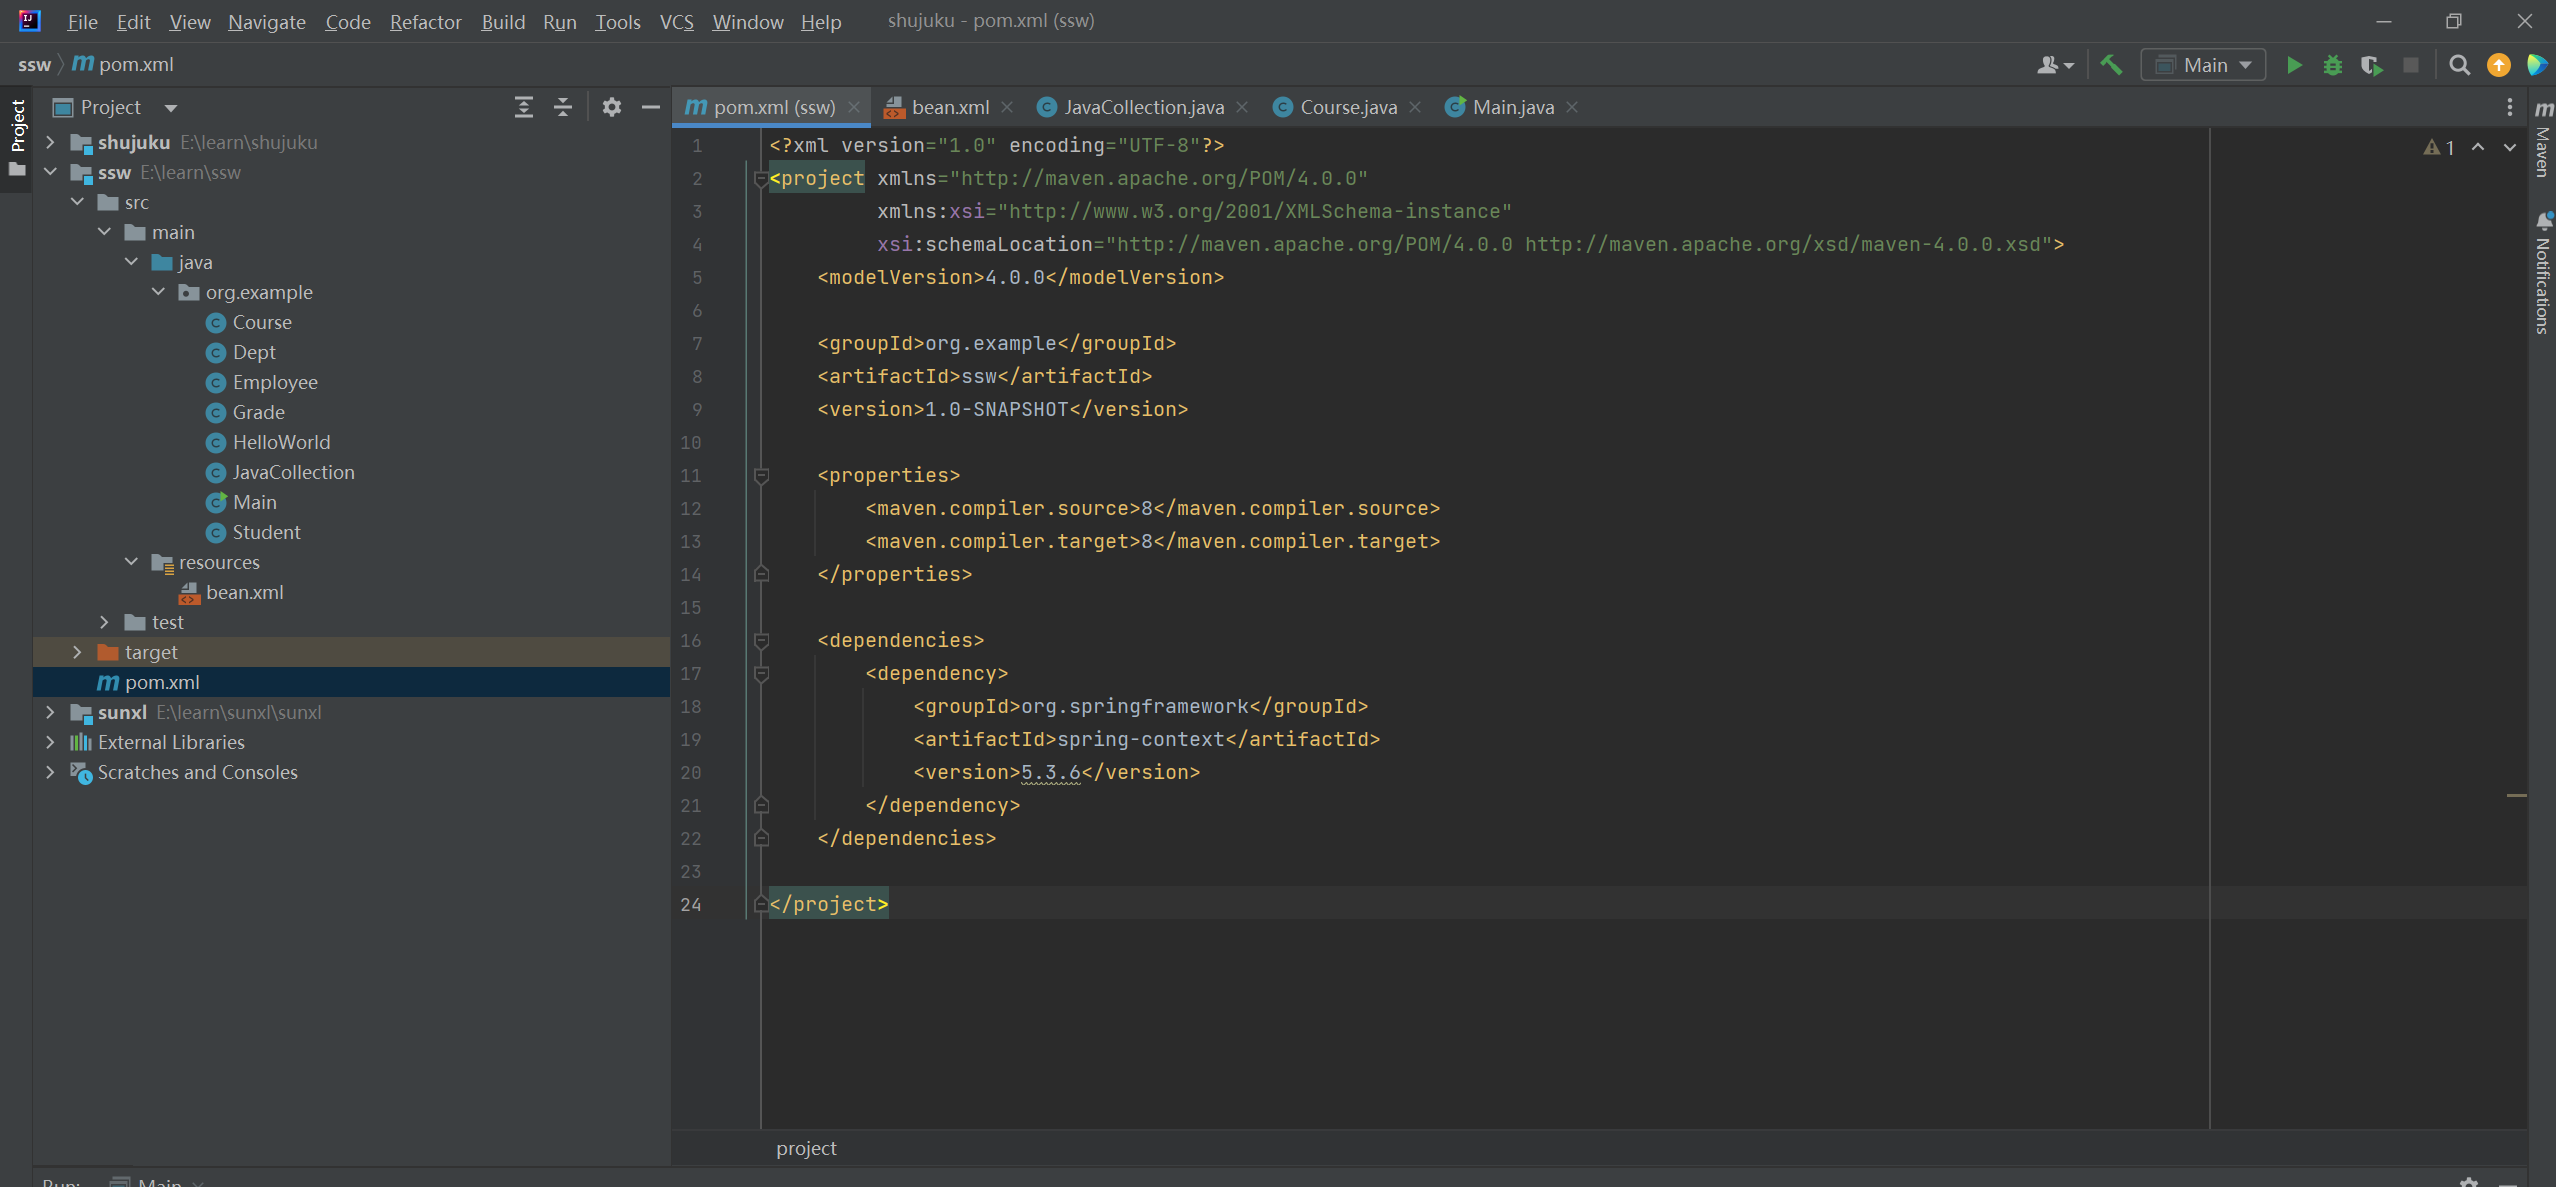This screenshot has height=1187, width=2556.
Task: Switch to the bean.xml tab
Action: [x=949, y=107]
